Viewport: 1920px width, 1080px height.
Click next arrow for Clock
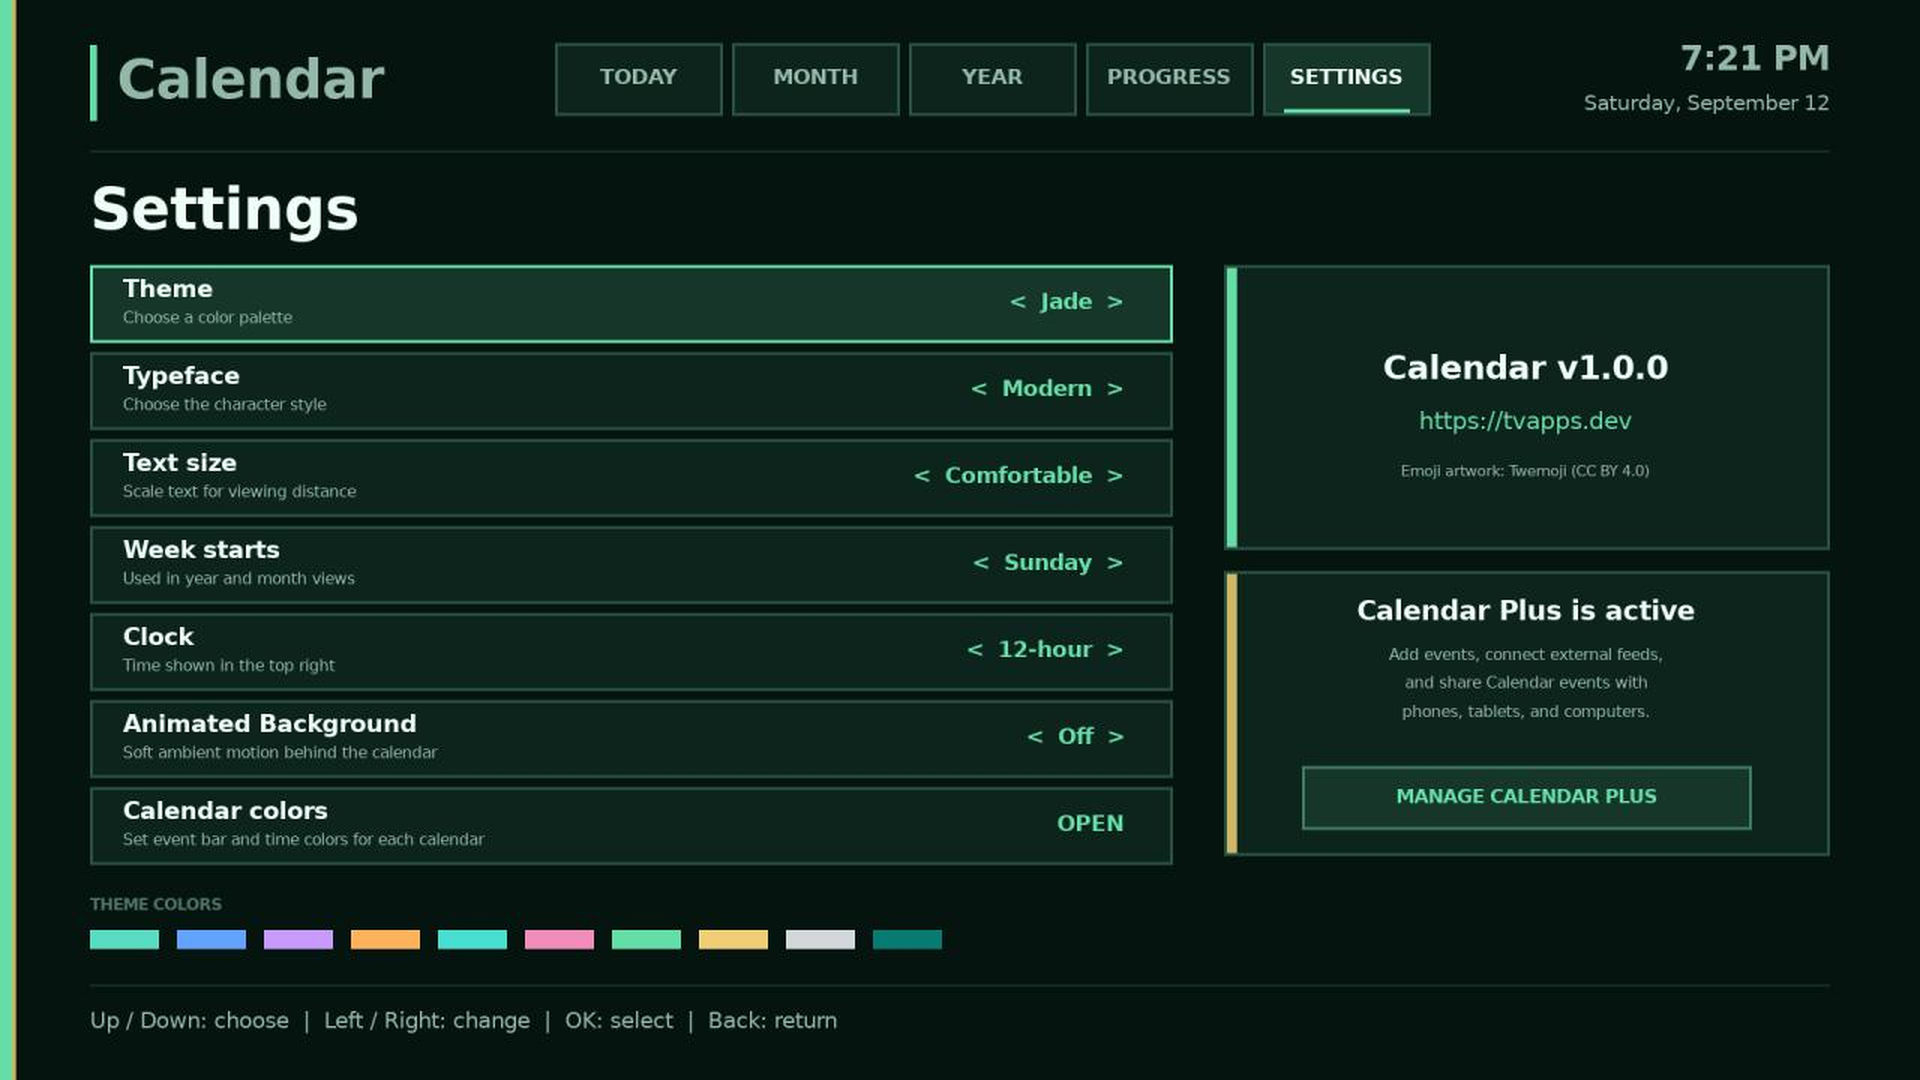pos(1115,650)
